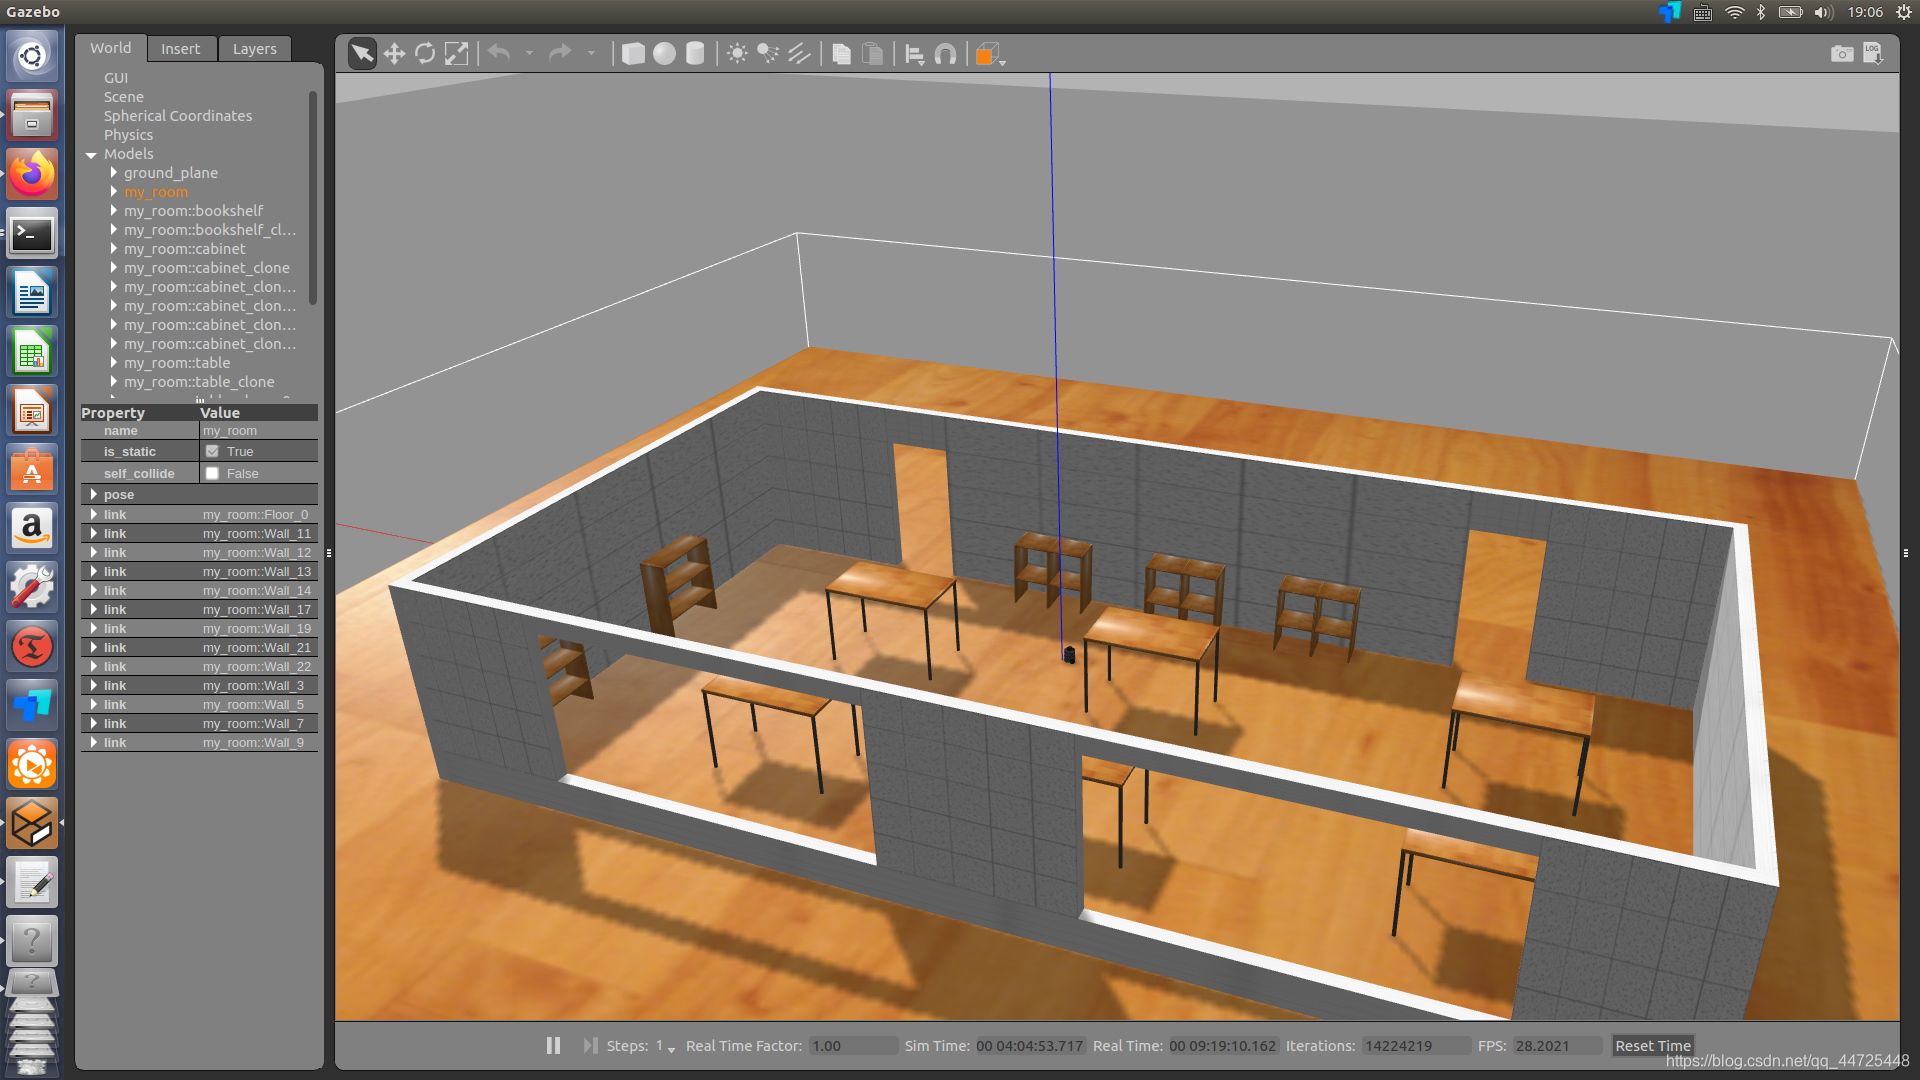This screenshot has height=1080, width=1920.
Task: Select the my_room model
Action: 156,192
